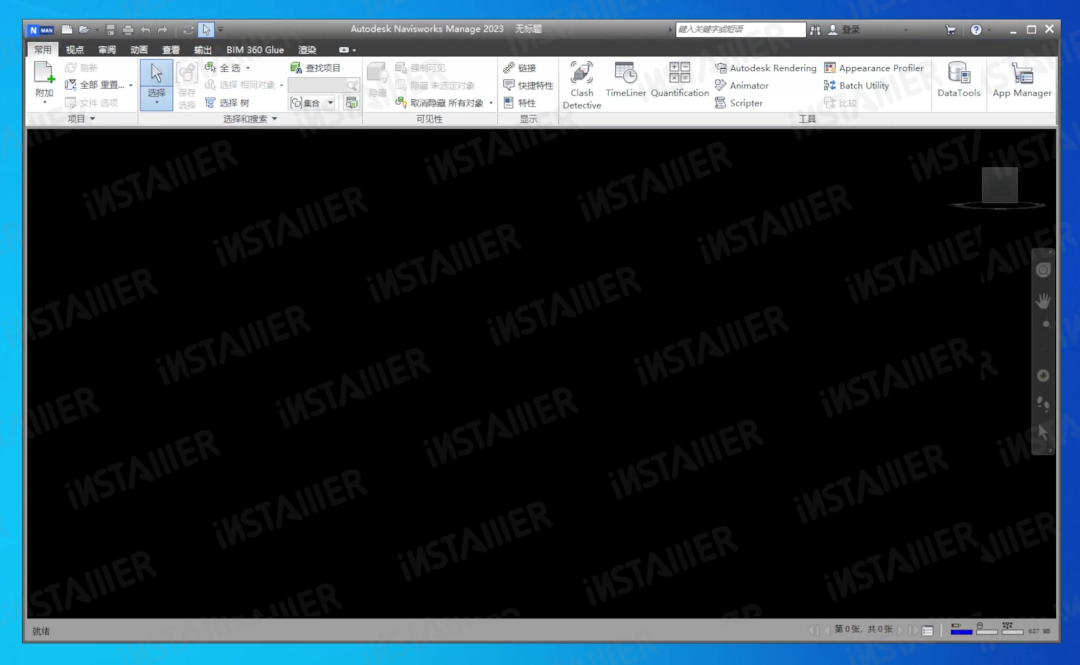Open Appearance Profiler
The image size is (1080, 665).
(x=873, y=68)
